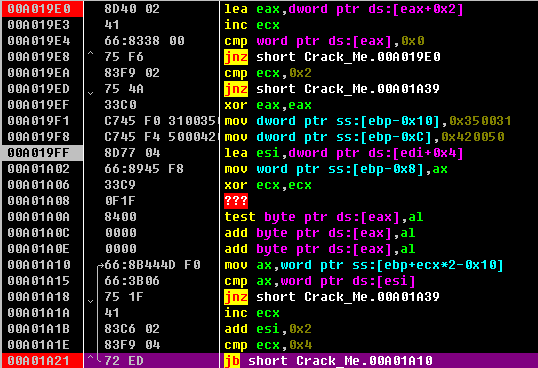Select address 00A01A0A

(x=39, y=217)
